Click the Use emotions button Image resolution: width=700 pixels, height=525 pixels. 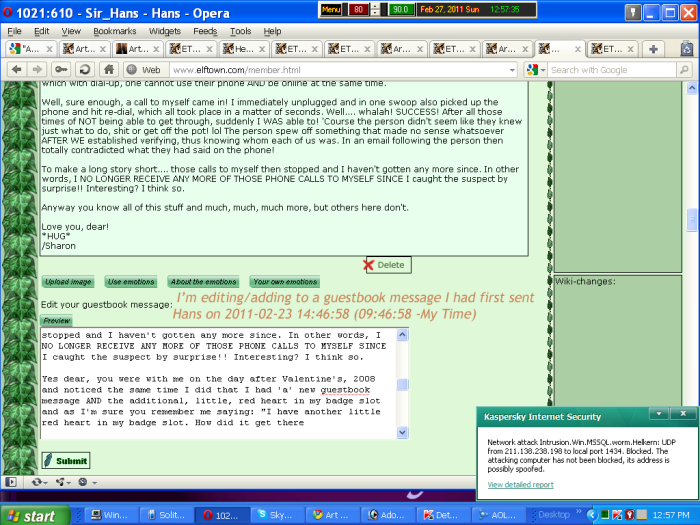131,282
